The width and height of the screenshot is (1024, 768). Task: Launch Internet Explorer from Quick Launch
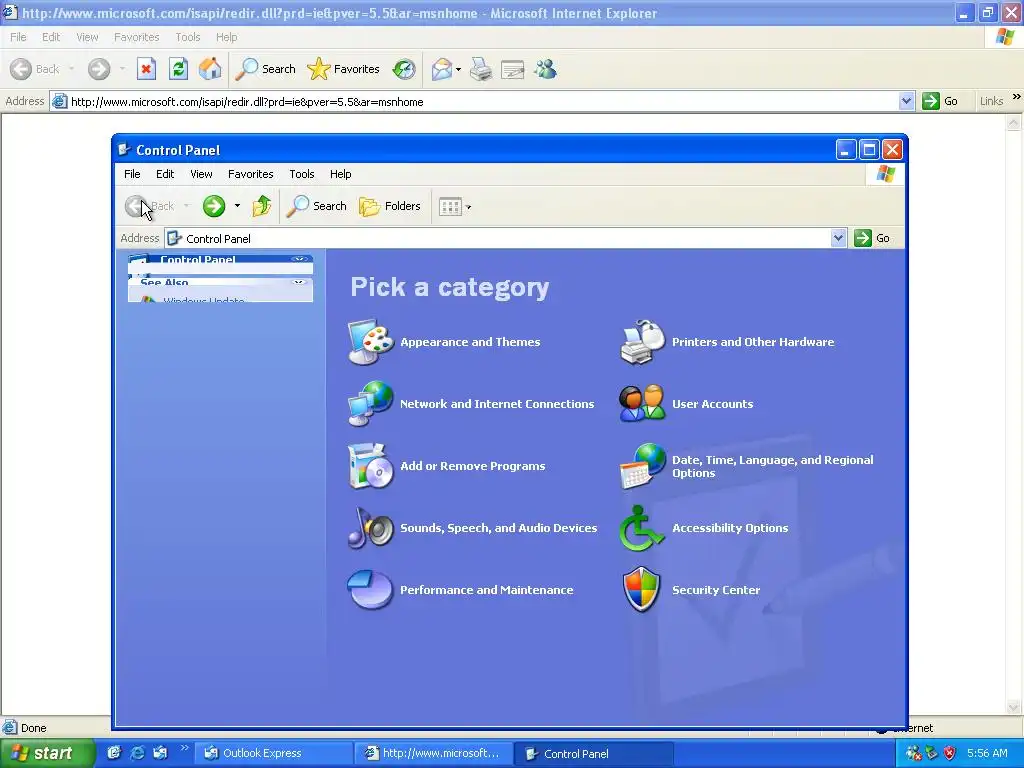[x=137, y=753]
